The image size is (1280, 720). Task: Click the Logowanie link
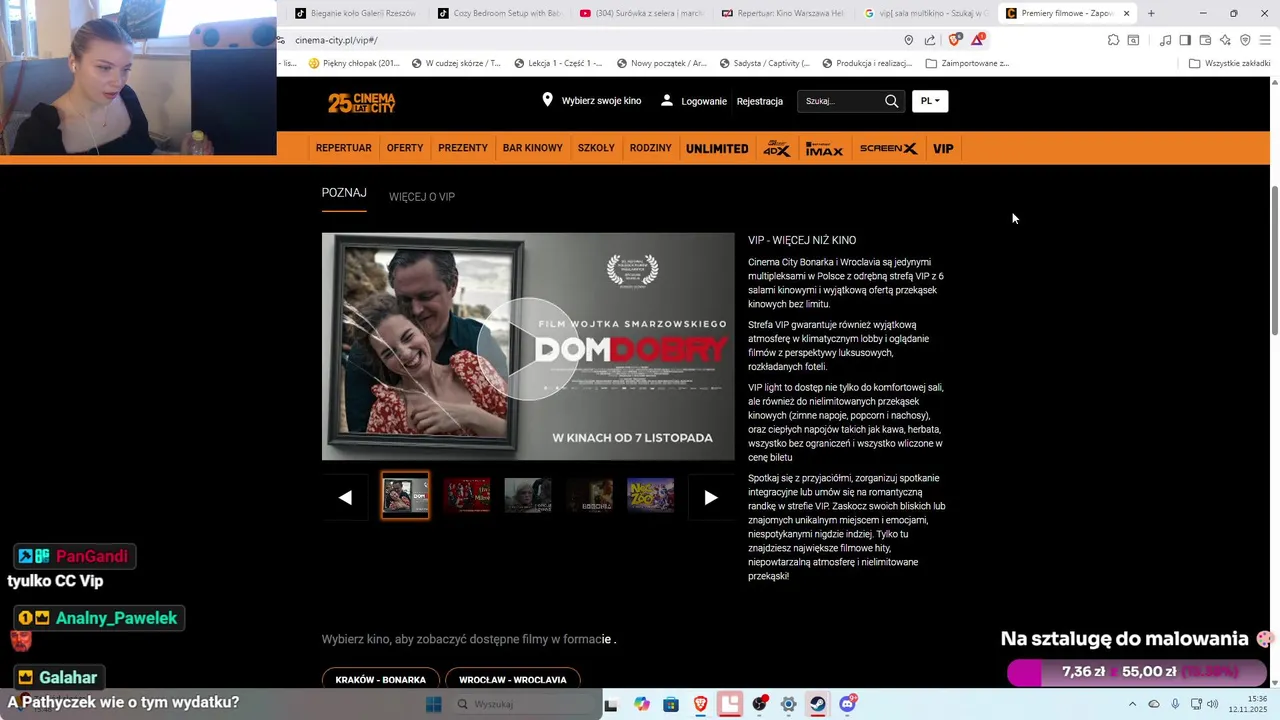704,101
